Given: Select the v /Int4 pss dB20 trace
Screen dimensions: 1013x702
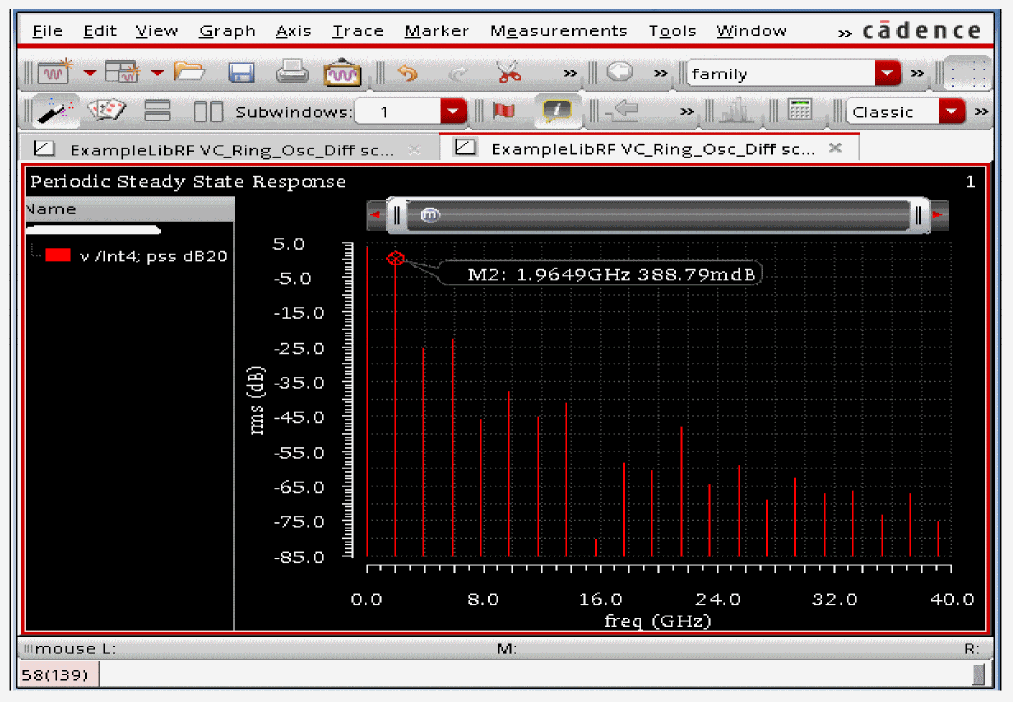Looking at the screenshot, I should (x=153, y=256).
